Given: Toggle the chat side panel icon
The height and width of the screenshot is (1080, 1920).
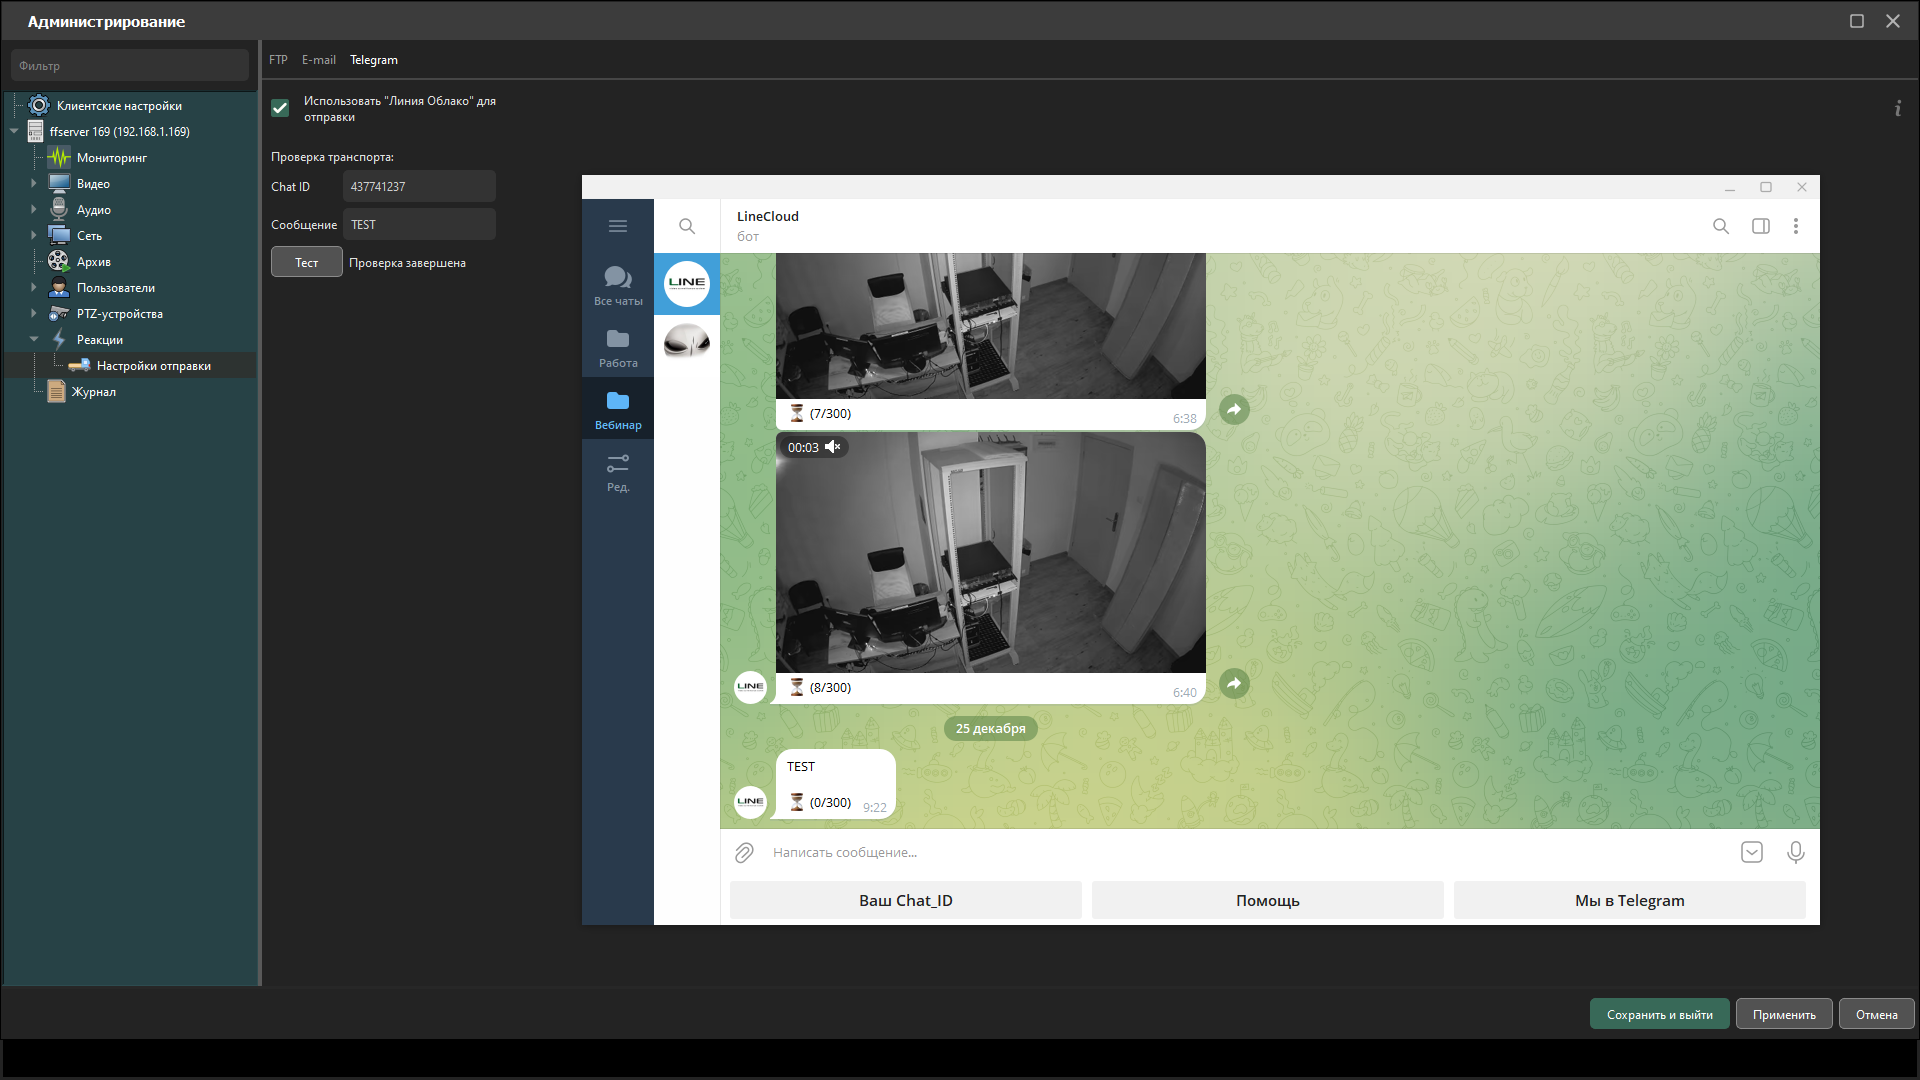Looking at the screenshot, I should coord(1760,226).
